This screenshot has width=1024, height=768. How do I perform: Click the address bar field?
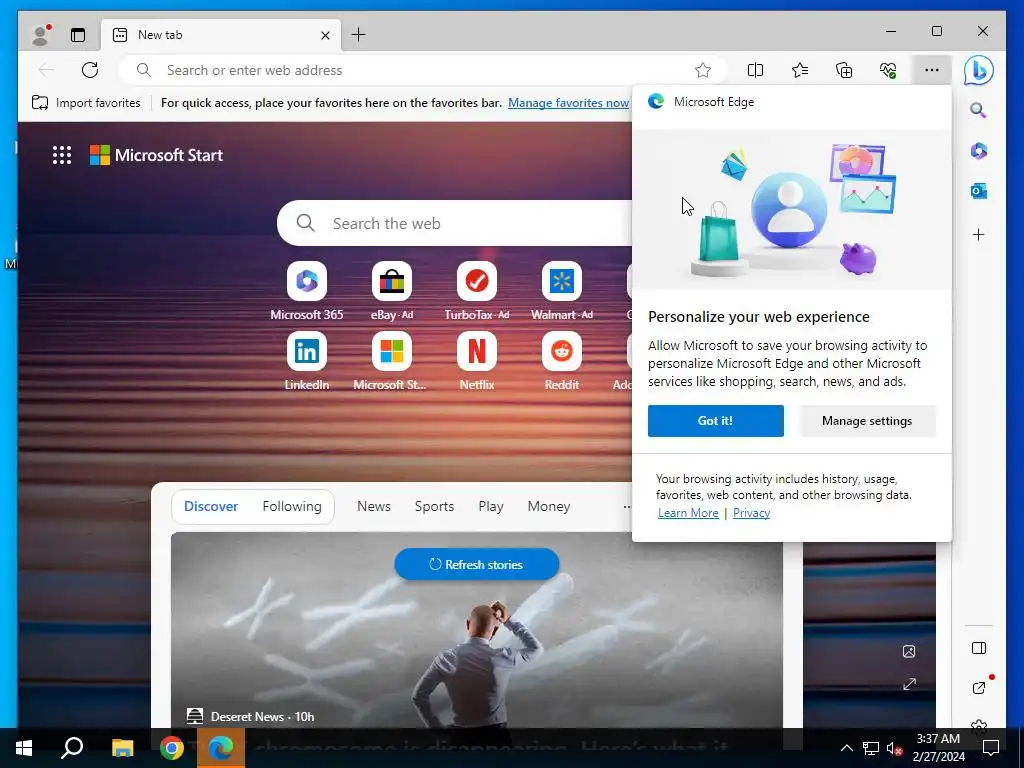click(422, 70)
